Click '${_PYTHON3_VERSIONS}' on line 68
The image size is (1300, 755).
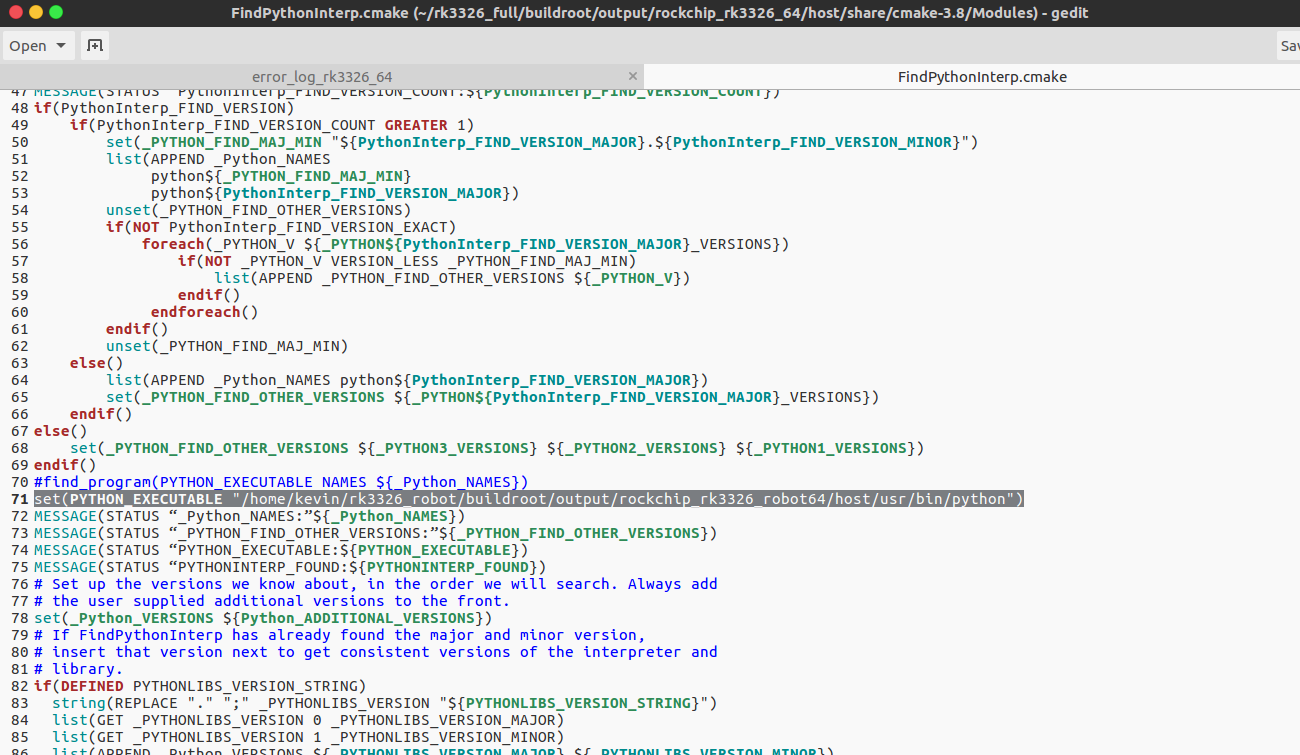coord(448,448)
